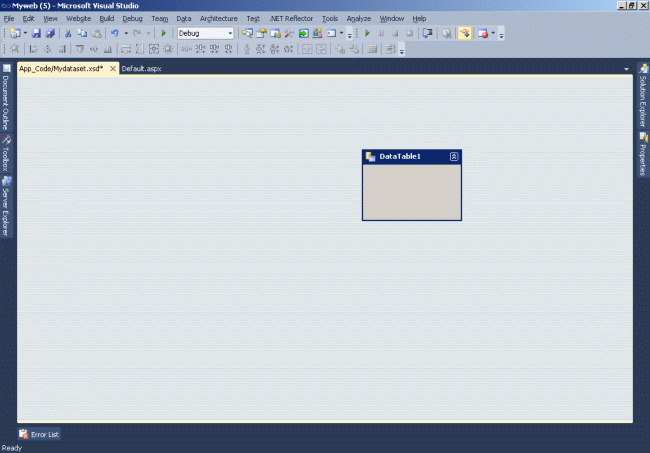Click the Cut scissors icon
The width and height of the screenshot is (650, 453).
coord(68,33)
